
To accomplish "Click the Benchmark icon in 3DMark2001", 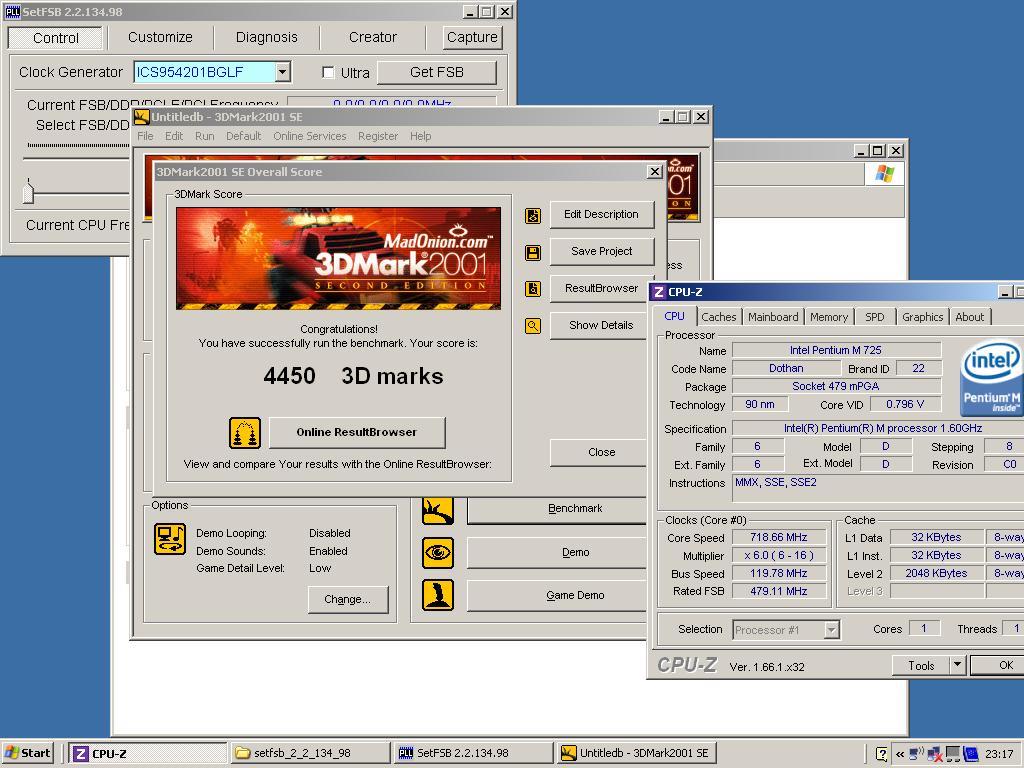I will (x=438, y=510).
